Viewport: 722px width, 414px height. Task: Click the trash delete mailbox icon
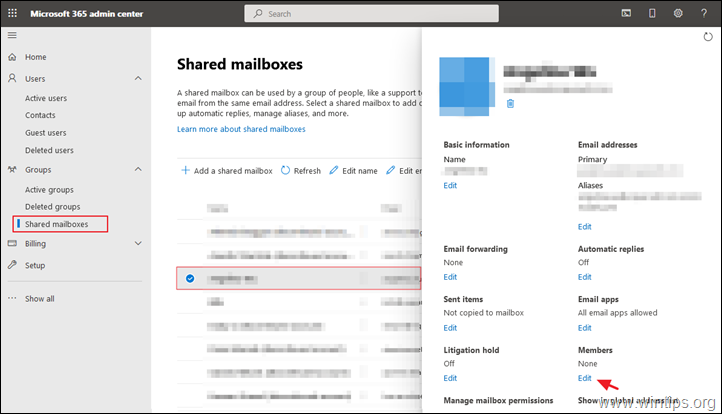click(510, 104)
